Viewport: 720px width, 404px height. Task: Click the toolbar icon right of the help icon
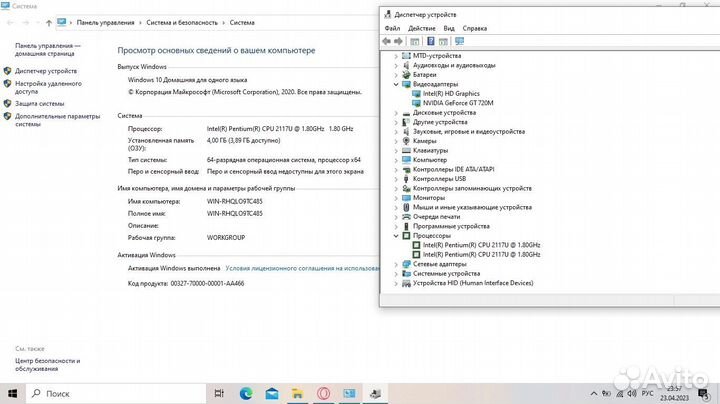click(x=443, y=41)
